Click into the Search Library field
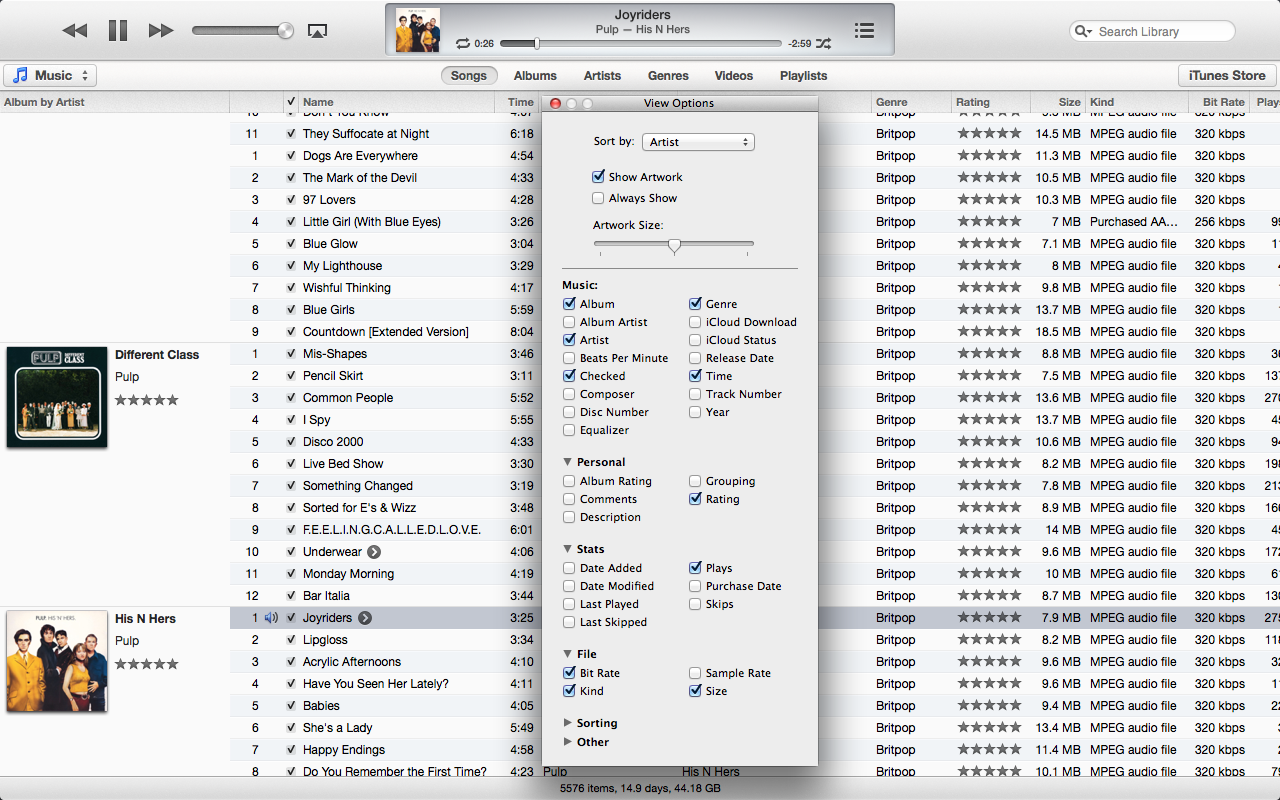The width and height of the screenshot is (1280, 800). click(x=1152, y=31)
